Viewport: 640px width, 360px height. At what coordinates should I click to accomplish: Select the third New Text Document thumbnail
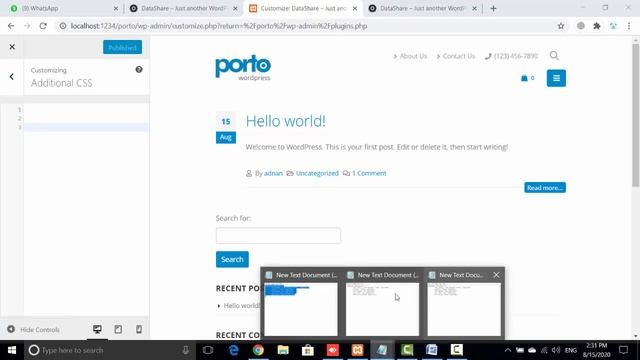click(464, 309)
